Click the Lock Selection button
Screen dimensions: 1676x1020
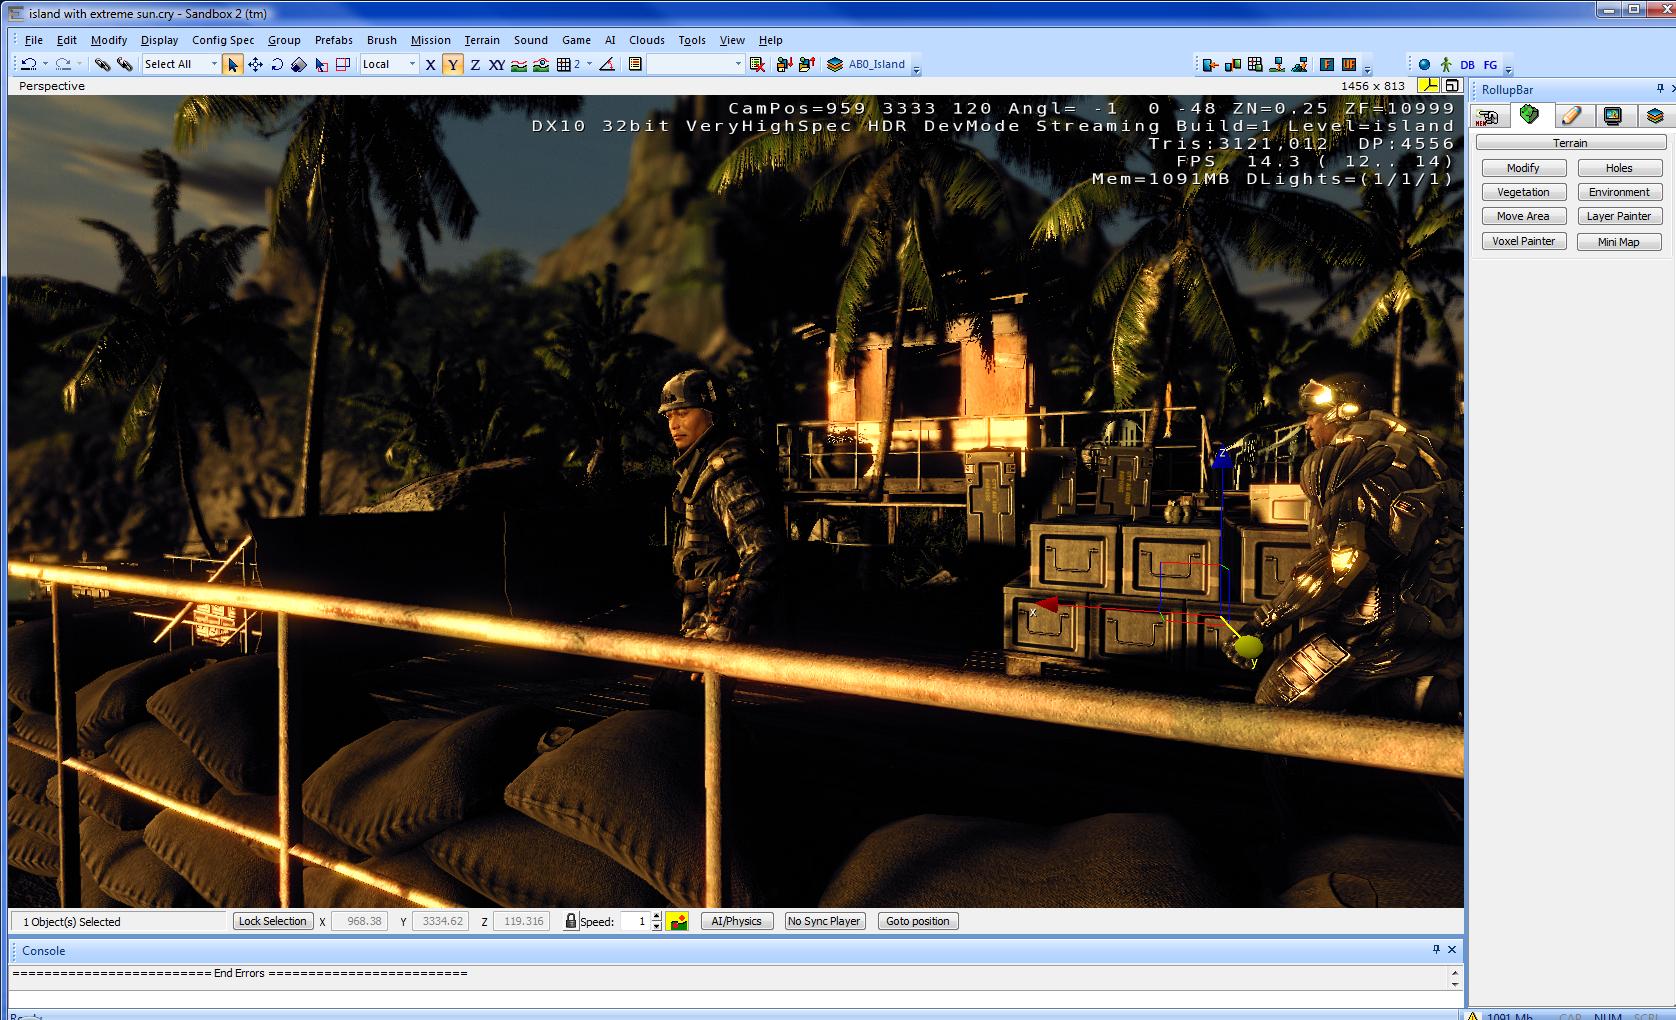pyautogui.click(x=273, y=921)
